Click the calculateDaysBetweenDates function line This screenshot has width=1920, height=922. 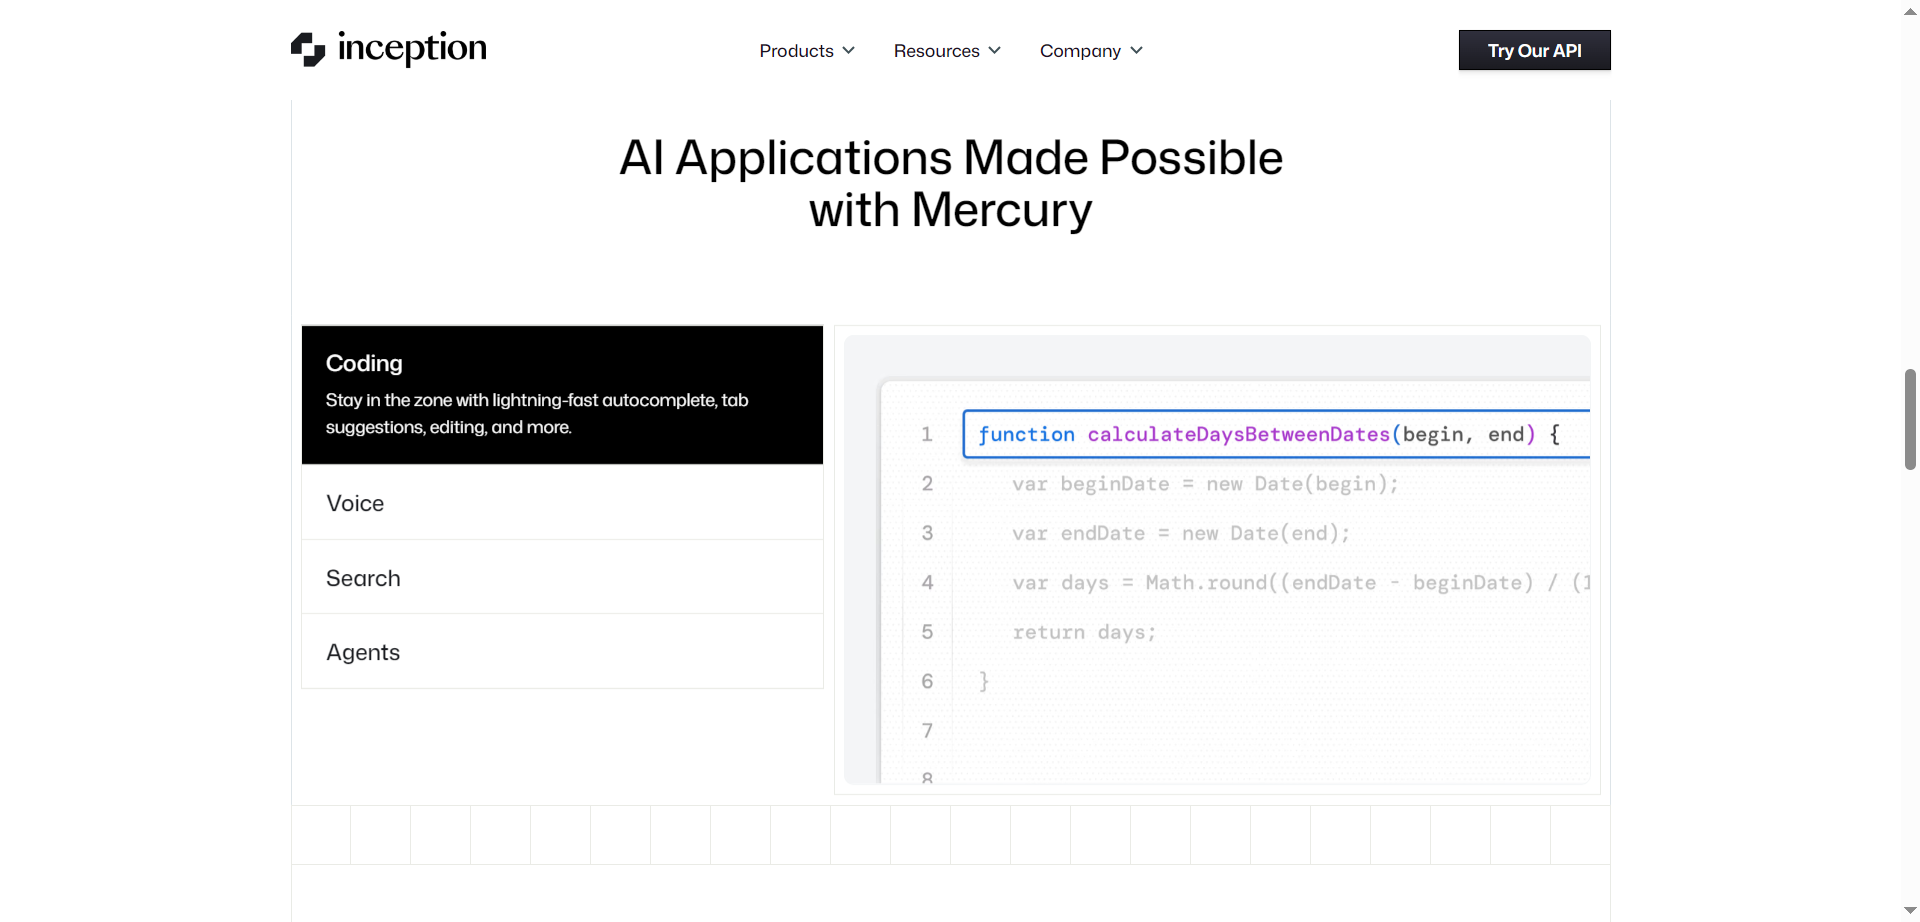click(x=1275, y=434)
